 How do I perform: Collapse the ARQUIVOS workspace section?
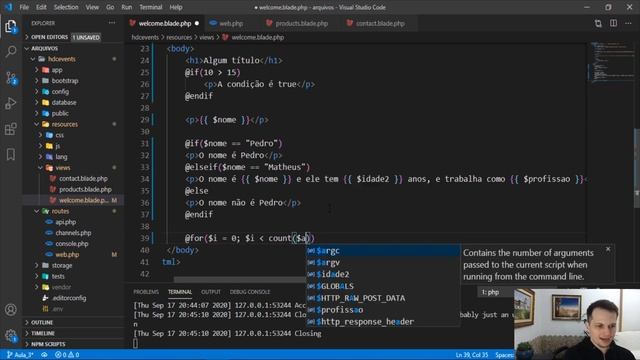pos(73,48)
